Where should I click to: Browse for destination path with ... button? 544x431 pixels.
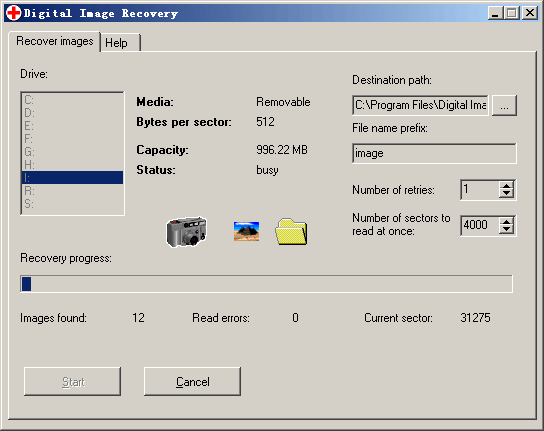coord(504,105)
